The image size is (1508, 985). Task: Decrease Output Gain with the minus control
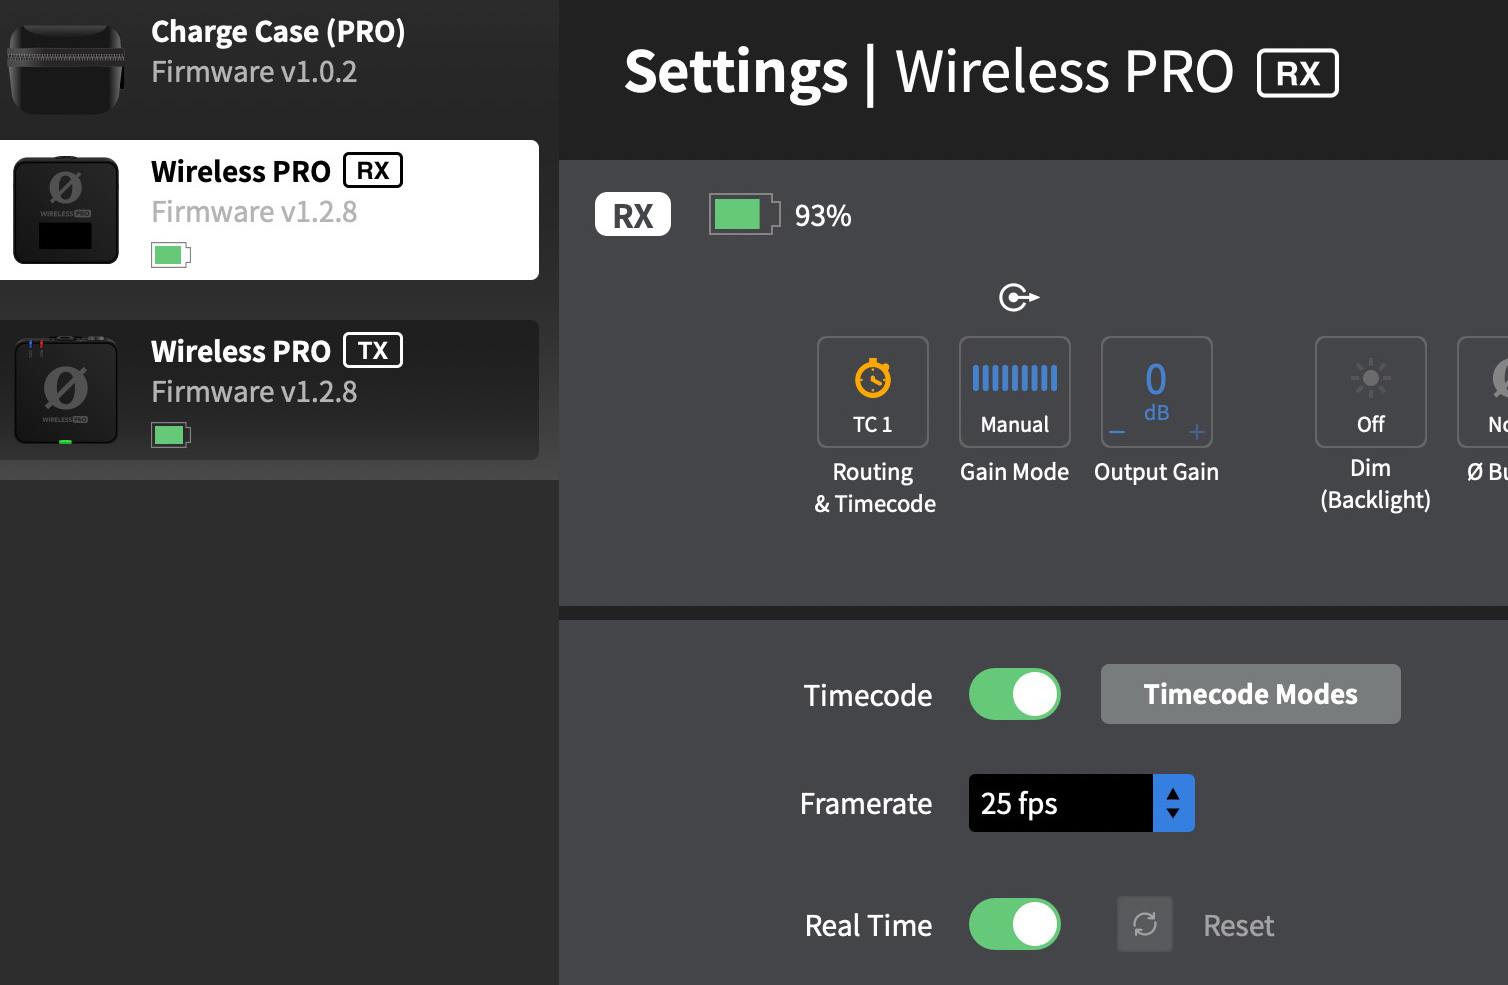click(1117, 432)
